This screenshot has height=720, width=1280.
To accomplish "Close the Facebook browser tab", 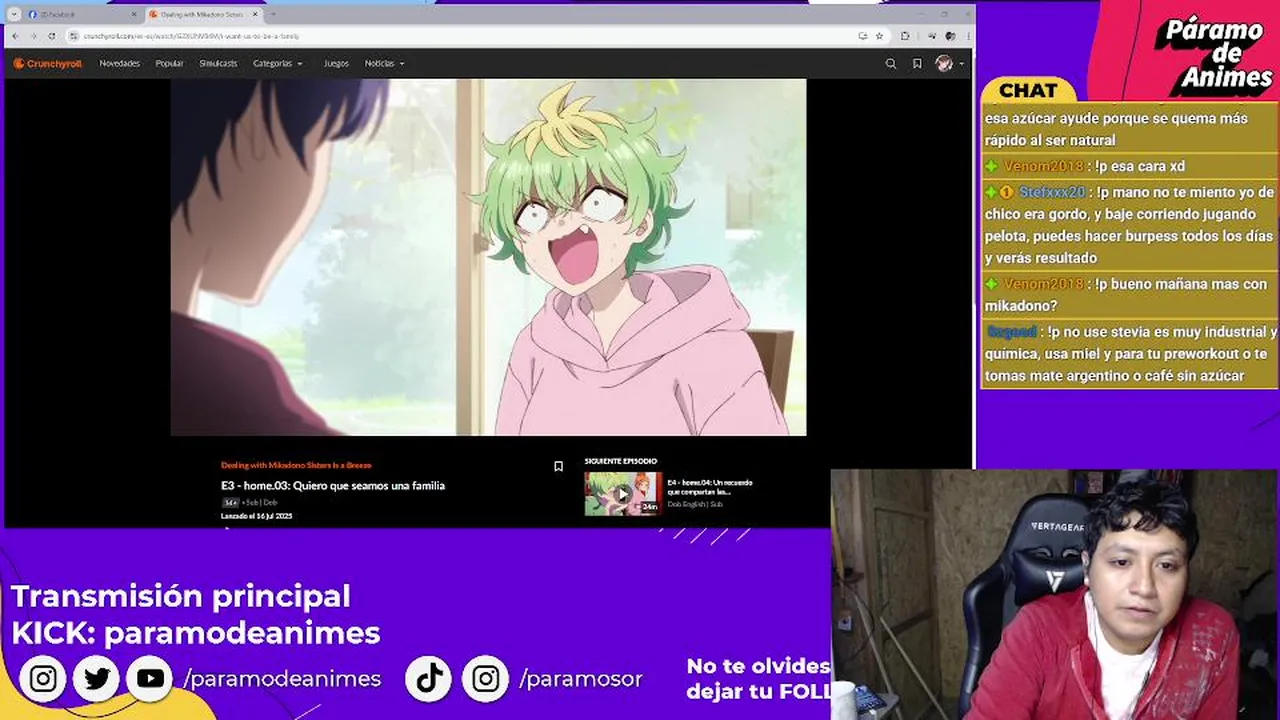I will [x=133, y=14].
